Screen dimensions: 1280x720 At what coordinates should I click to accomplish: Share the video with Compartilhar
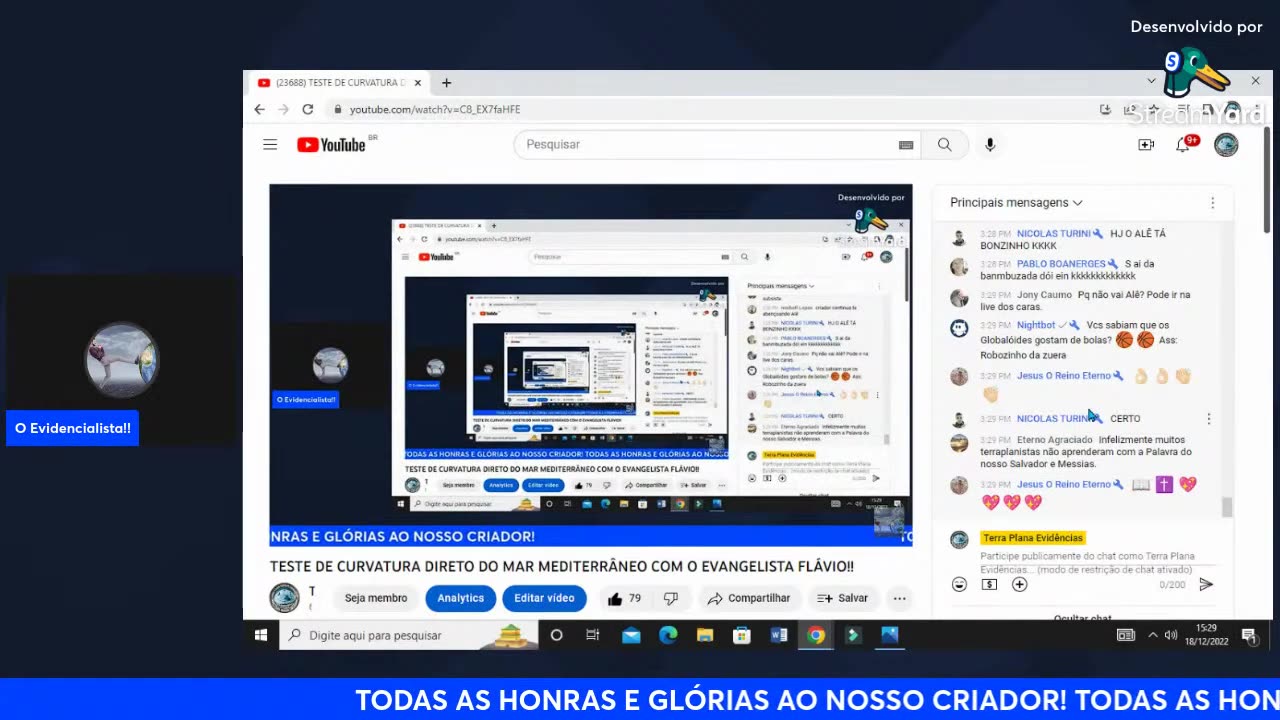pos(749,598)
